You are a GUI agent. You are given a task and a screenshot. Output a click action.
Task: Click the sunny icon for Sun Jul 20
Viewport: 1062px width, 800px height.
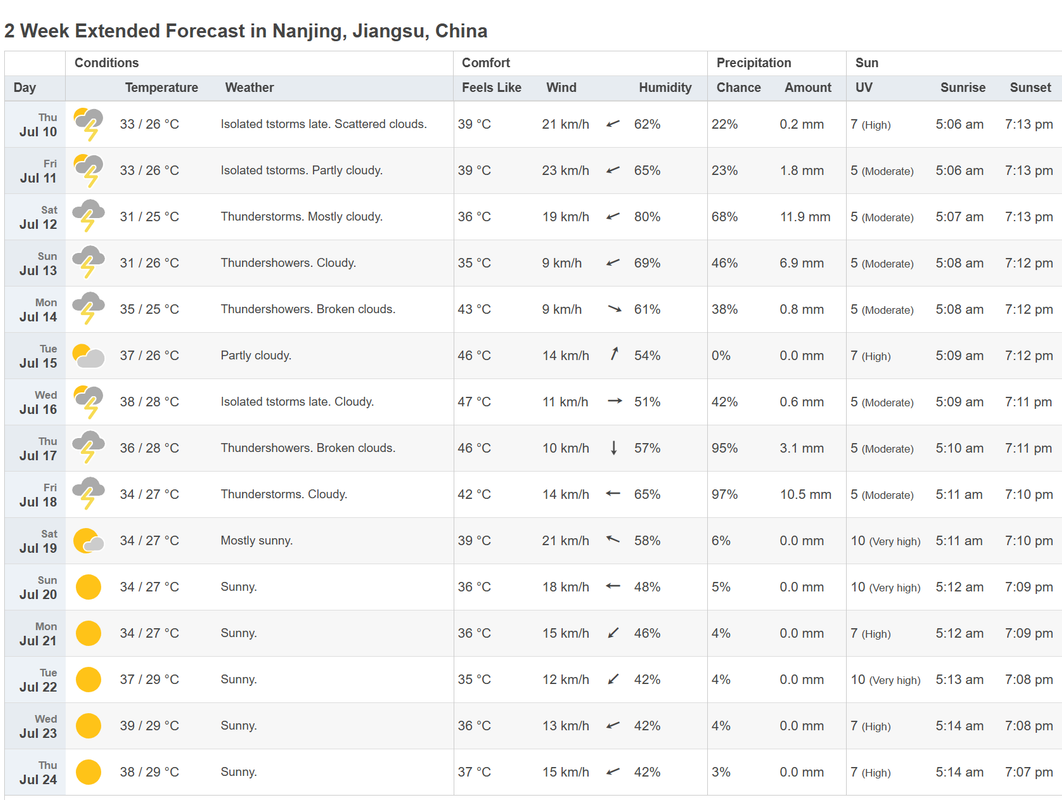[88, 587]
